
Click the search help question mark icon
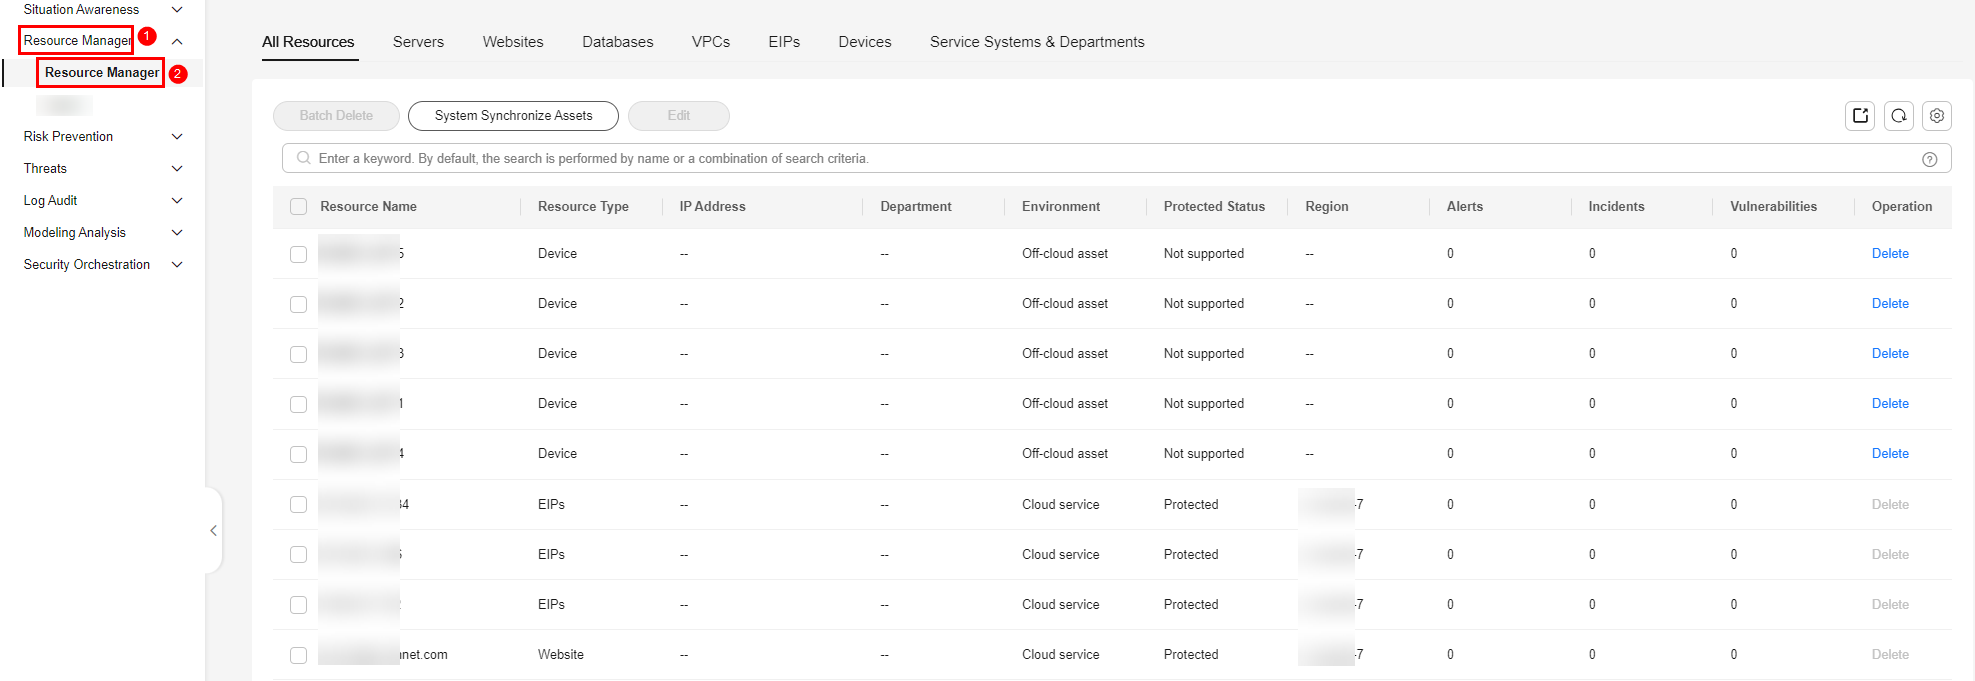[1929, 159]
